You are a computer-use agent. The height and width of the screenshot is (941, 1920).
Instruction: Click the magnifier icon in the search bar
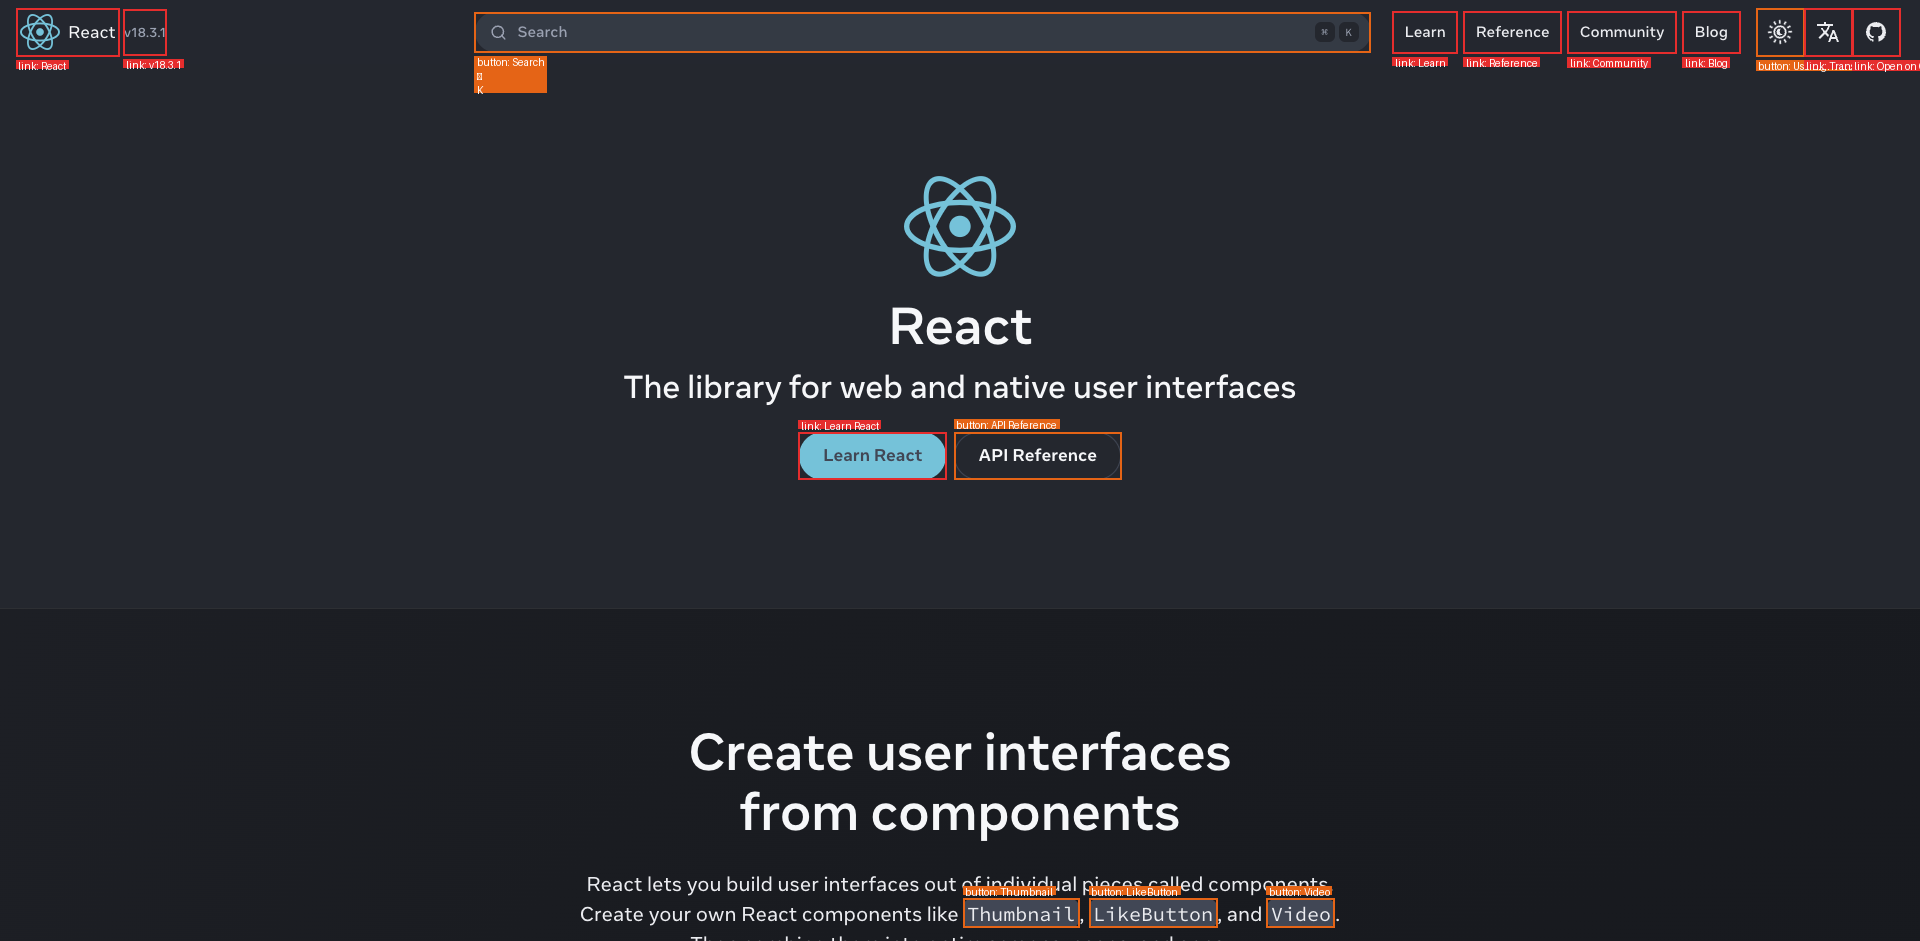pos(498,32)
